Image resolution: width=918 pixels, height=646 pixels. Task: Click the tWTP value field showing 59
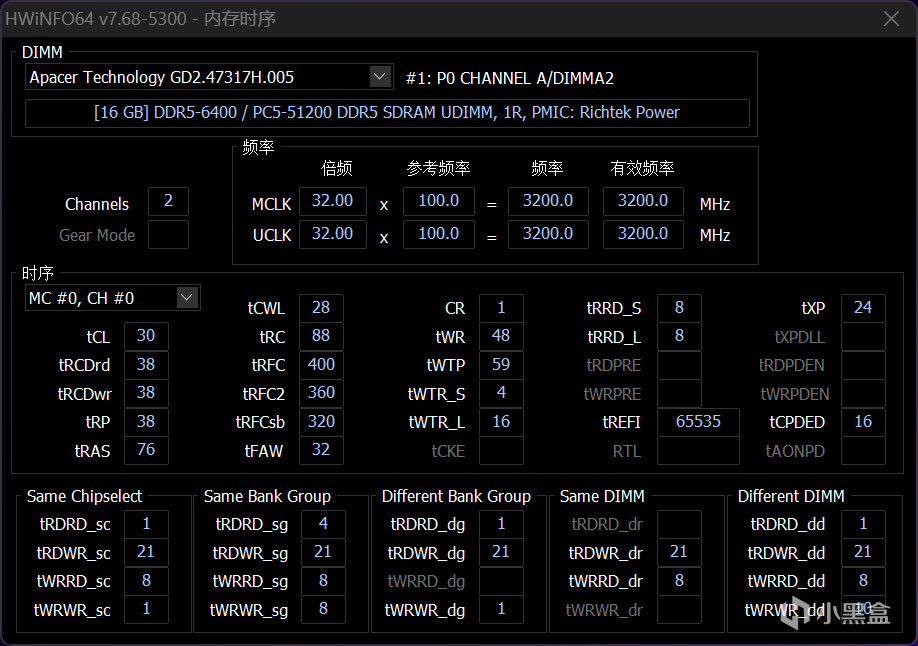coord(501,364)
